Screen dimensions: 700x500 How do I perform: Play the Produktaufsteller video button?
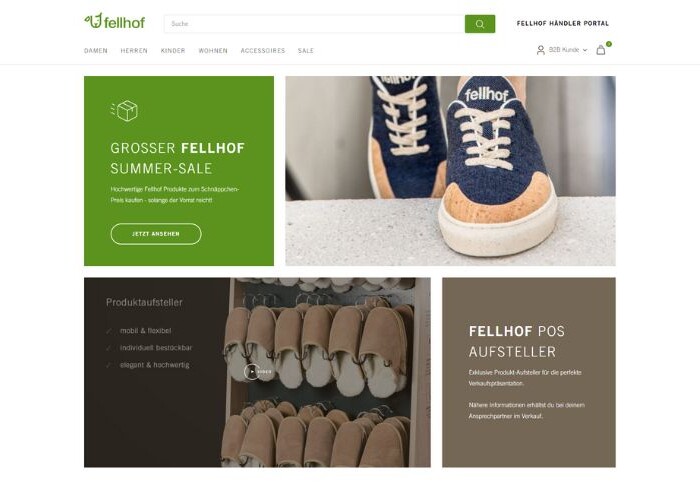tap(252, 372)
